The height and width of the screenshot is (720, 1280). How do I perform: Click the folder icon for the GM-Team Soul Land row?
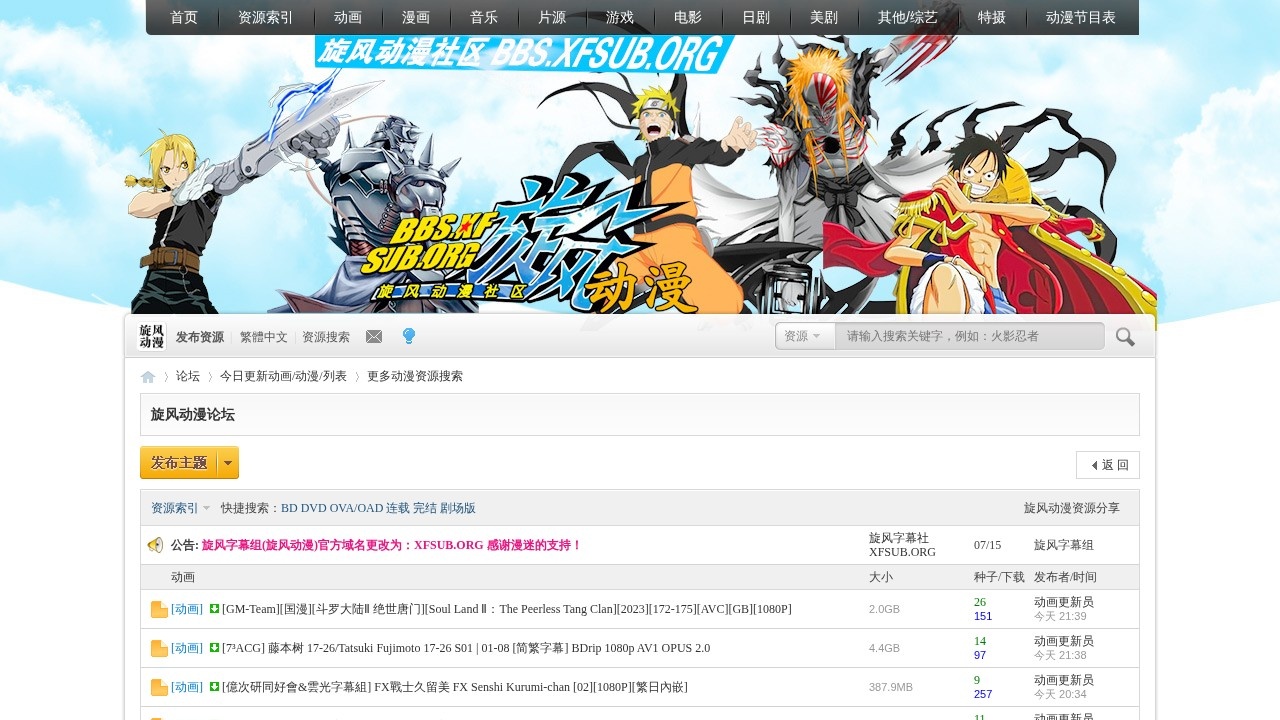(159, 609)
